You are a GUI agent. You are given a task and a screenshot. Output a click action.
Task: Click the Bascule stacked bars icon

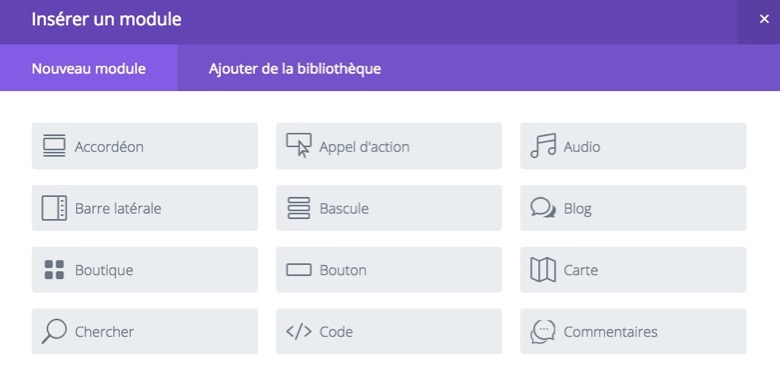tap(298, 208)
